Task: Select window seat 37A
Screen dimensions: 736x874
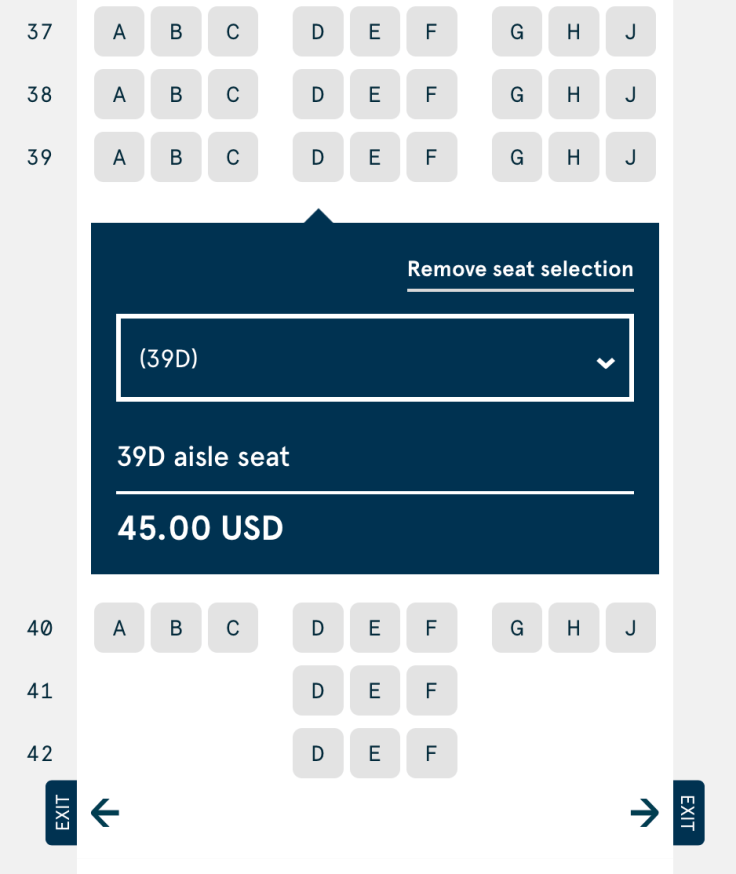Action: point(118,31)
